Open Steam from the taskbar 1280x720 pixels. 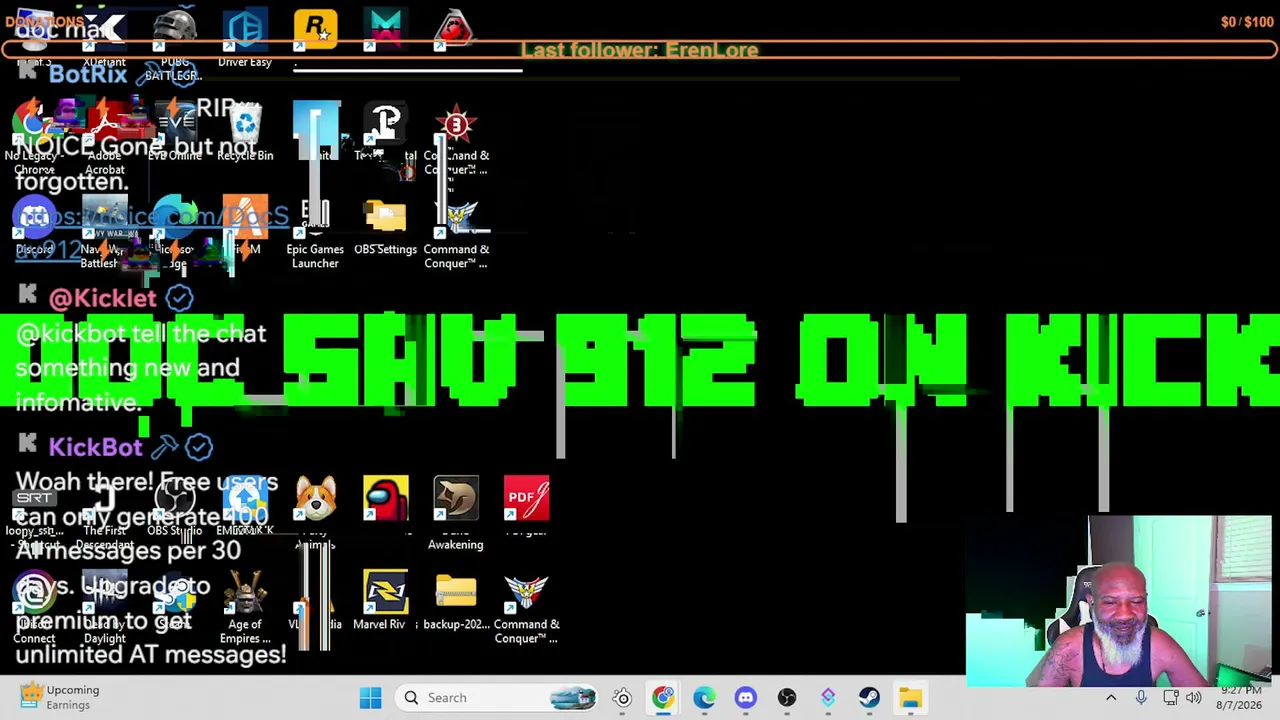coord(868,698)
